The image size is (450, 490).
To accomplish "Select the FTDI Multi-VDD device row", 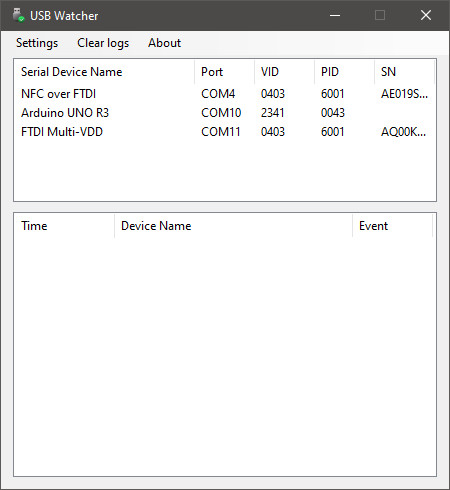I will click(x=225, y=132).
